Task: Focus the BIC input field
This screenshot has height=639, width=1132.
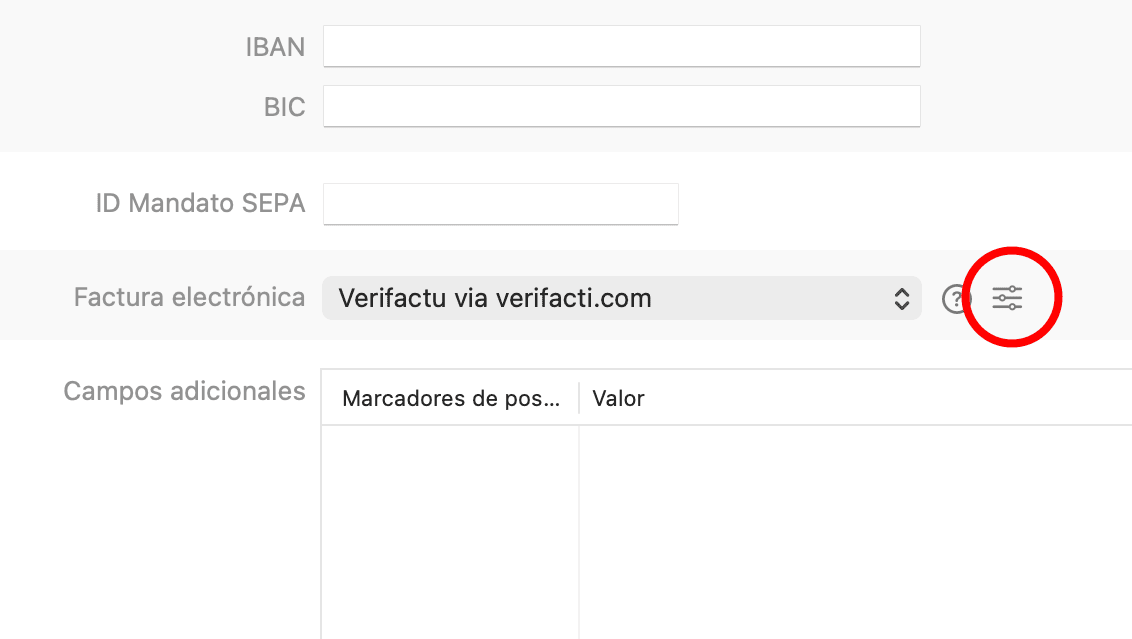Action: (621, 106)
